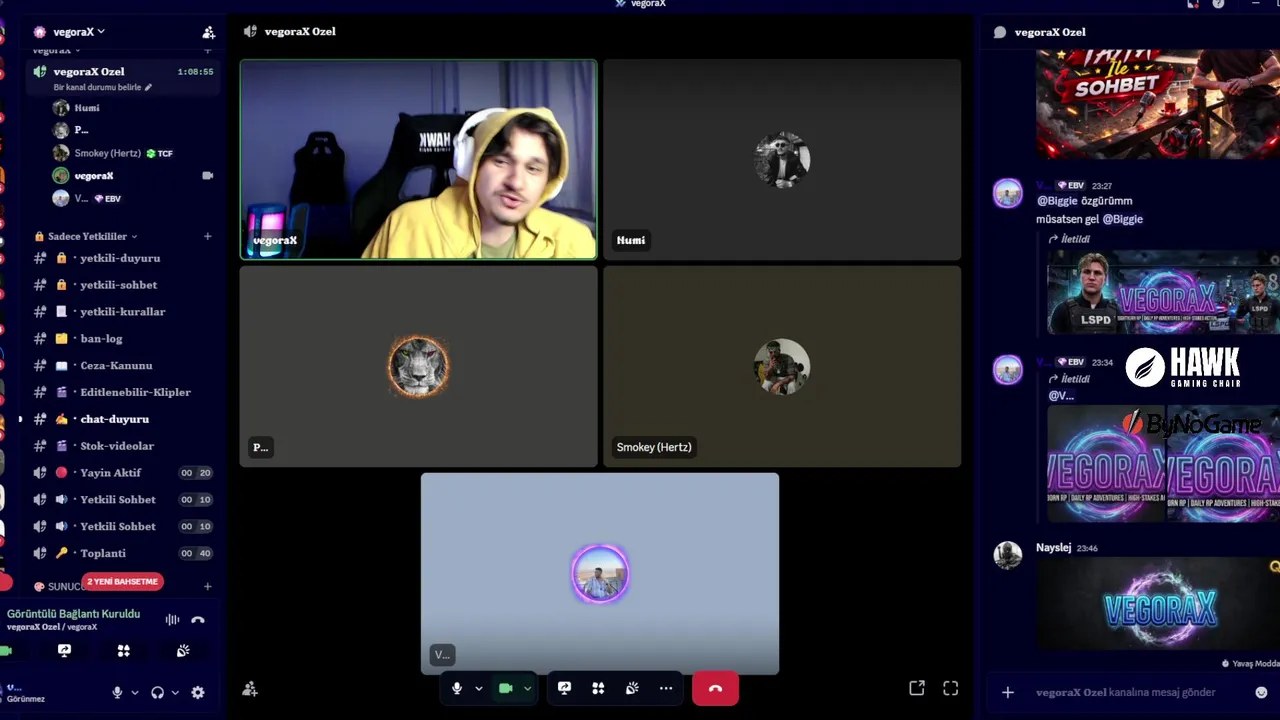
Task: Deafen using the headphones icon
Action: [157, 692]
